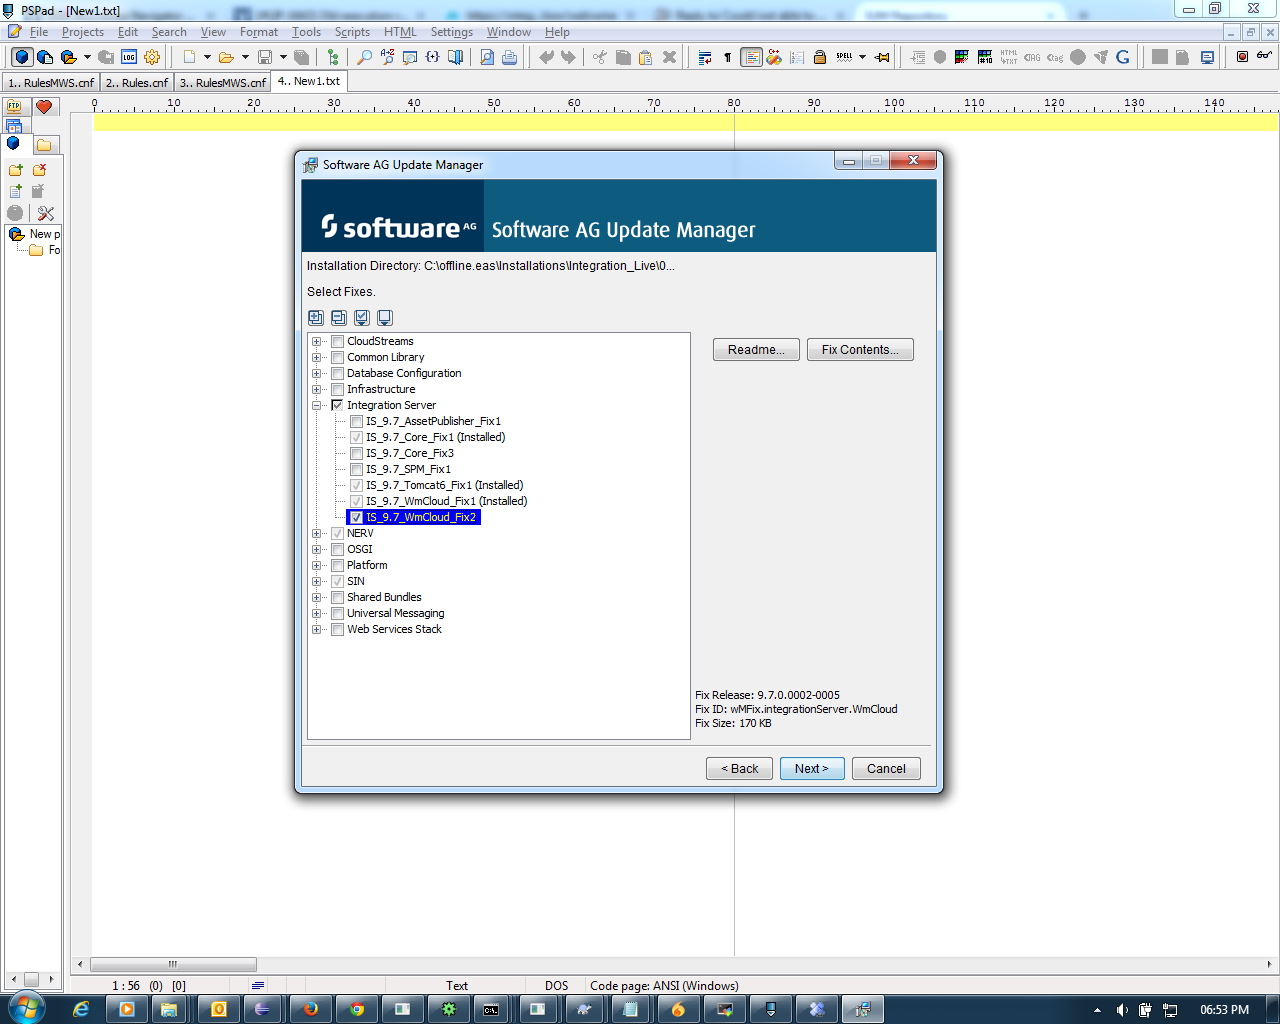
Task: Open Windows Start button
Action: tap(25, 1008)
